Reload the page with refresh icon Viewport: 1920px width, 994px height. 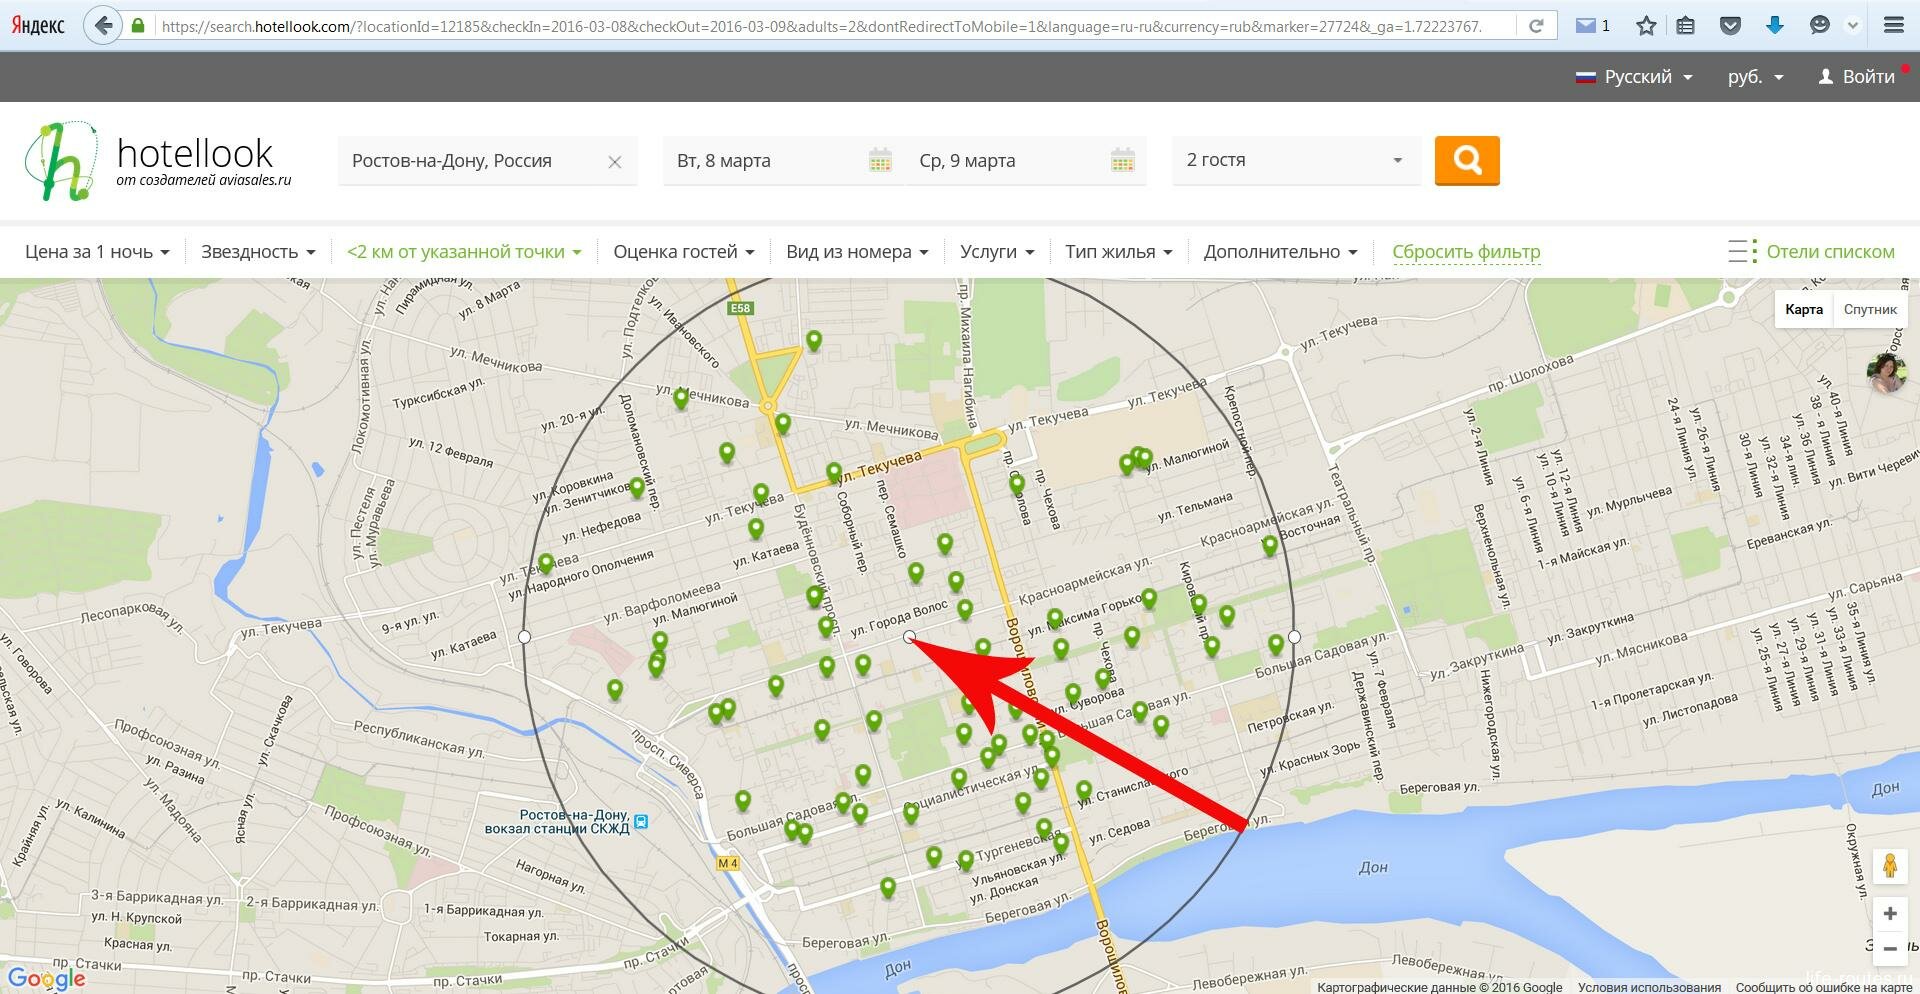1536,26
